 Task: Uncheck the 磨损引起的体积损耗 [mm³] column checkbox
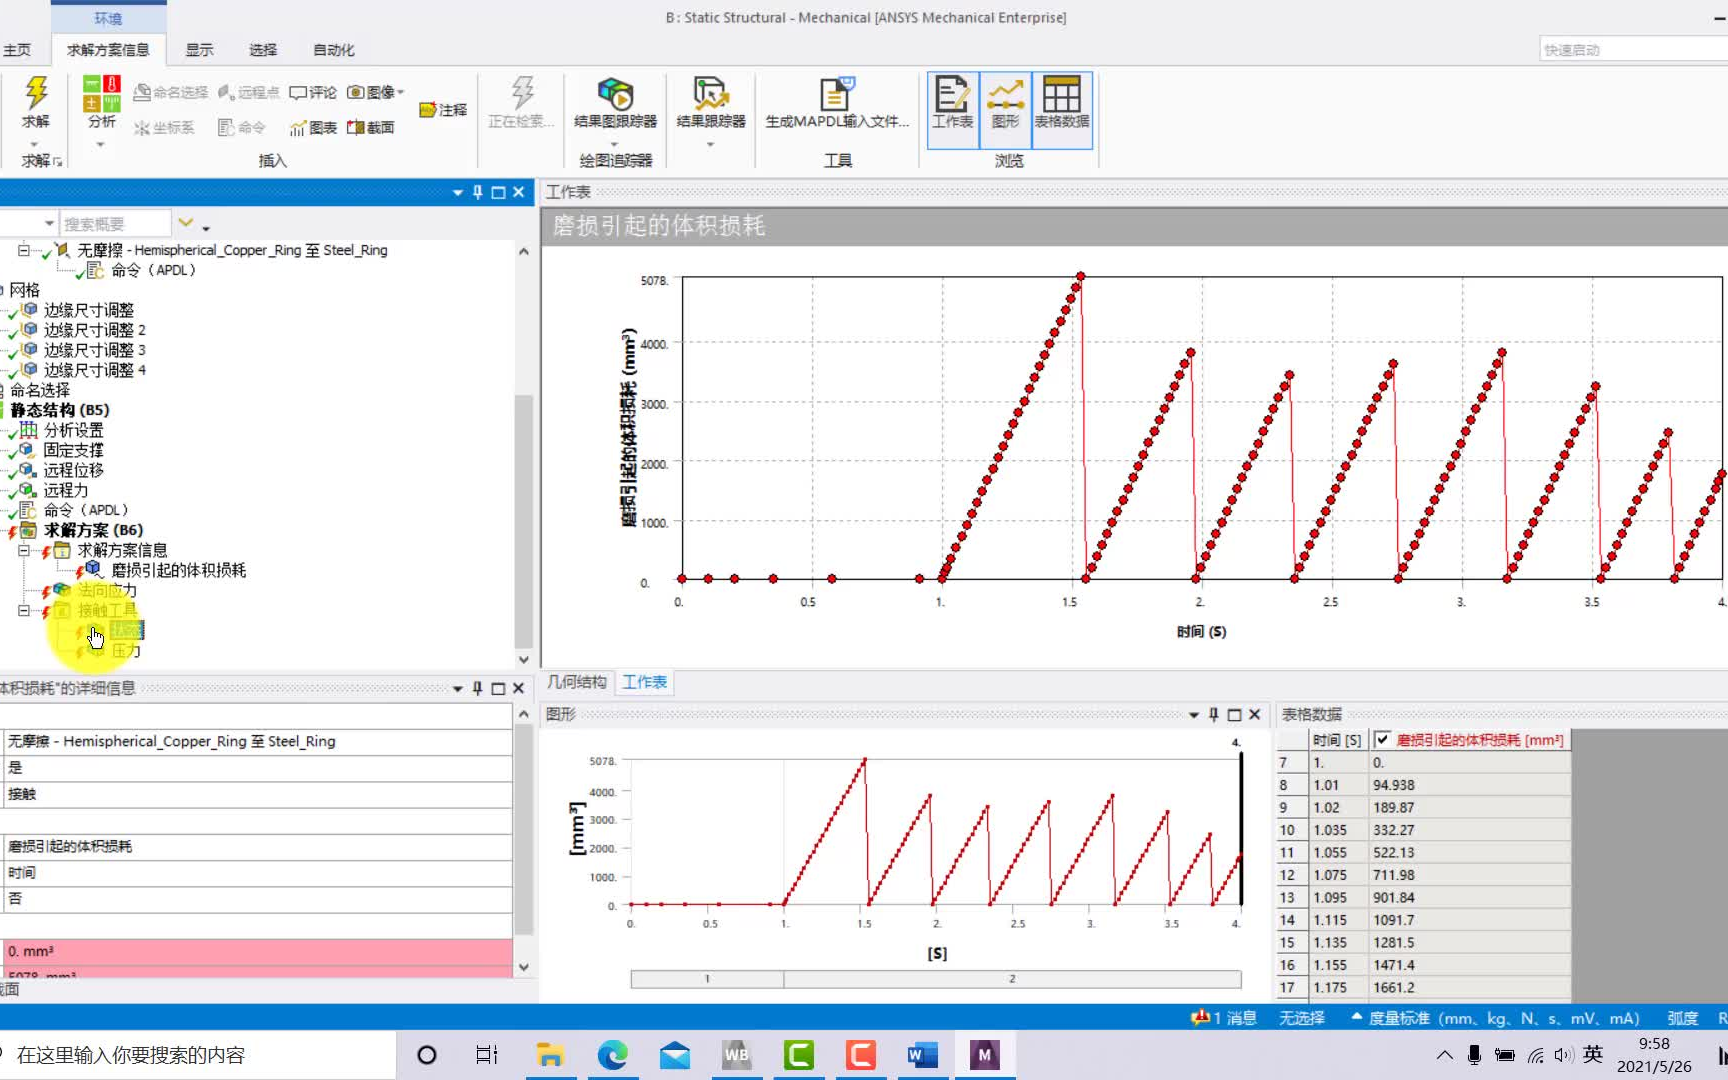click(x=1382, y=739)
